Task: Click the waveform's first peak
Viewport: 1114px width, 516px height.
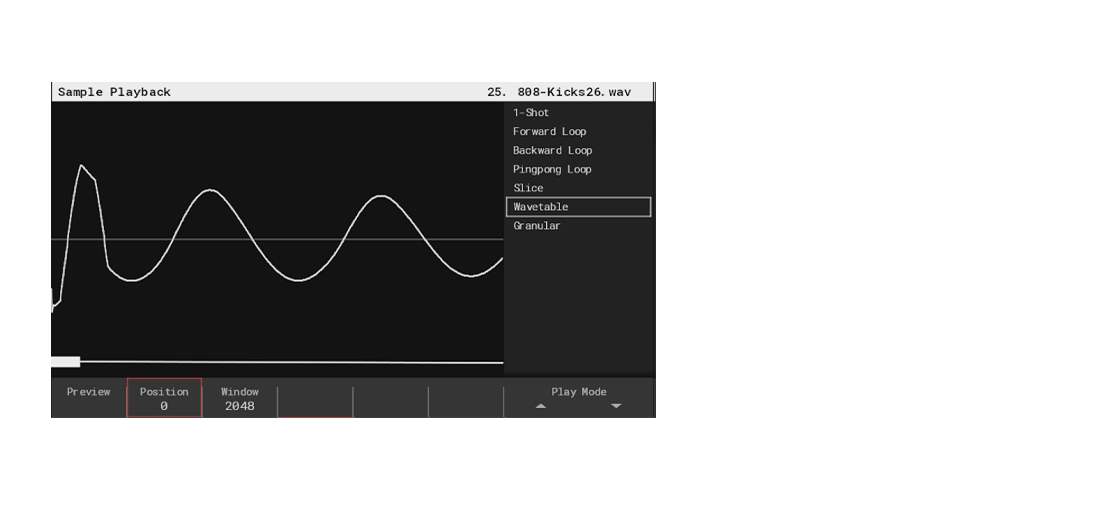Action: click(x=81, y=166)
